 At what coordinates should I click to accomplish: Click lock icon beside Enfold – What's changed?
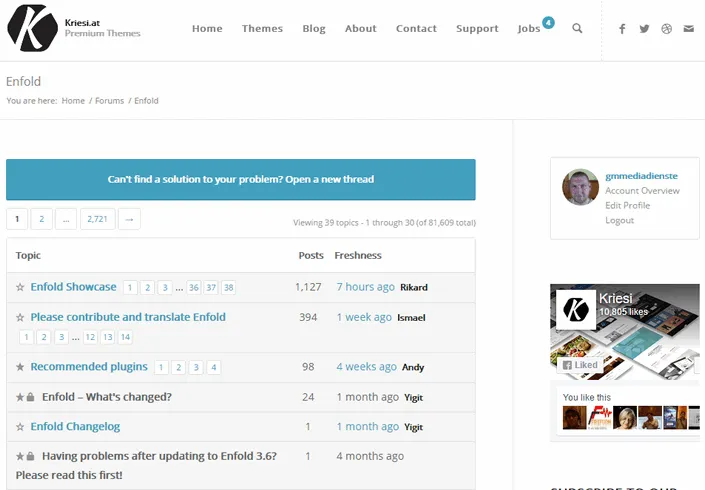(30, 397)
